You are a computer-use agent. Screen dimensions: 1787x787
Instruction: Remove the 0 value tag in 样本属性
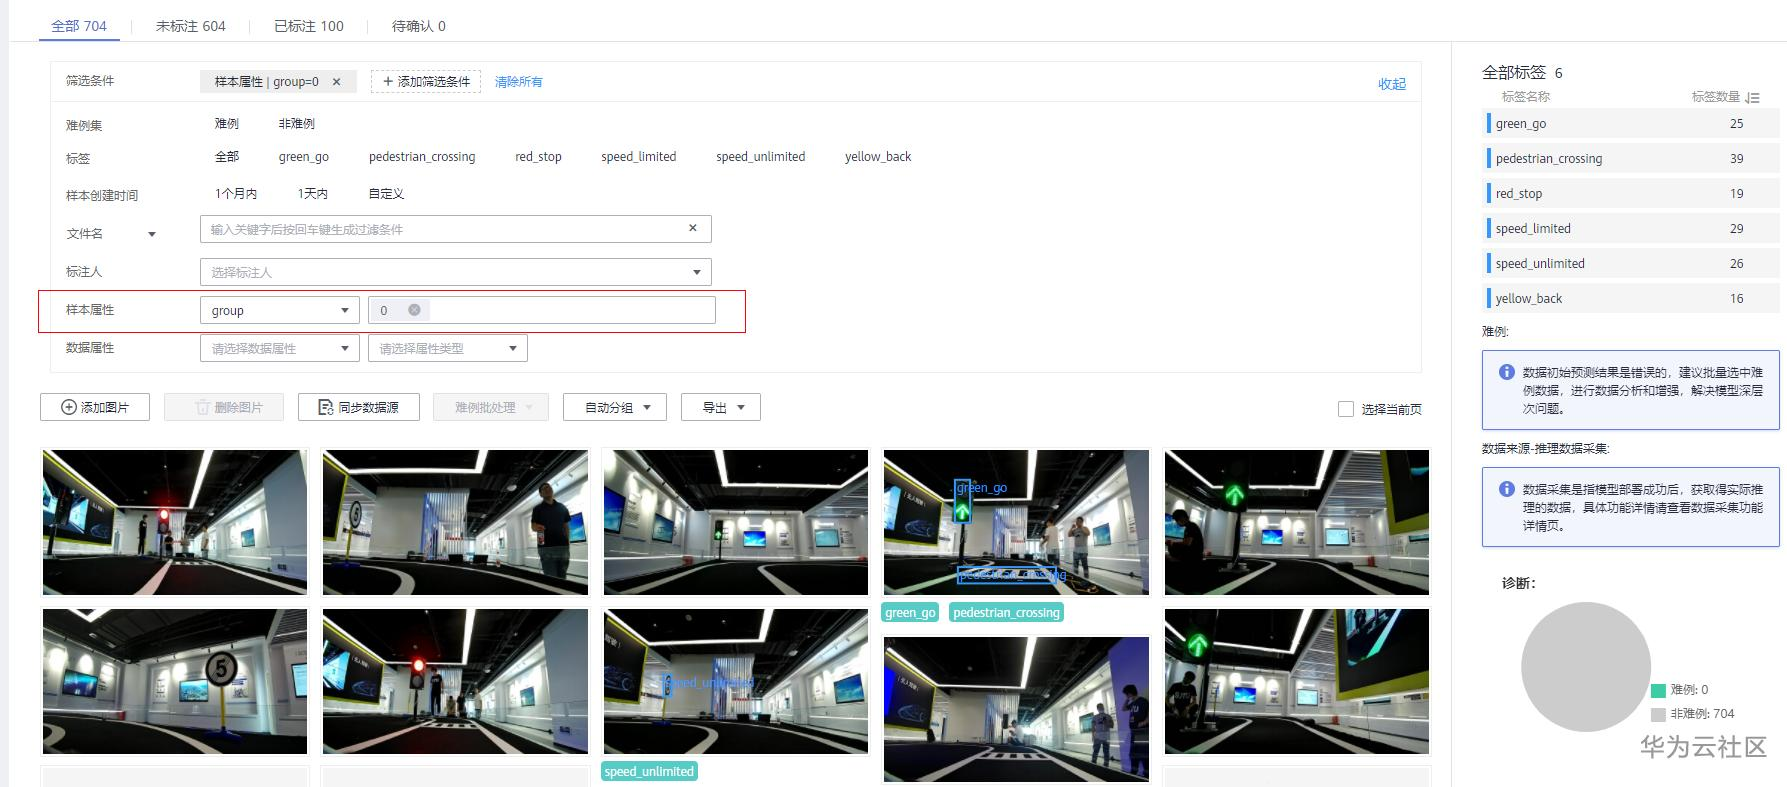[x=414, y=310]
